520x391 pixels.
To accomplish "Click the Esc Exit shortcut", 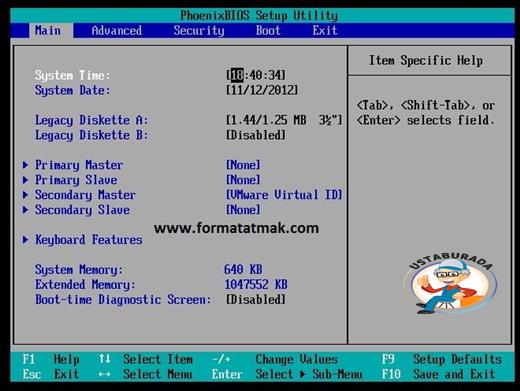I will pyautogui.click(x=51, y=374).
